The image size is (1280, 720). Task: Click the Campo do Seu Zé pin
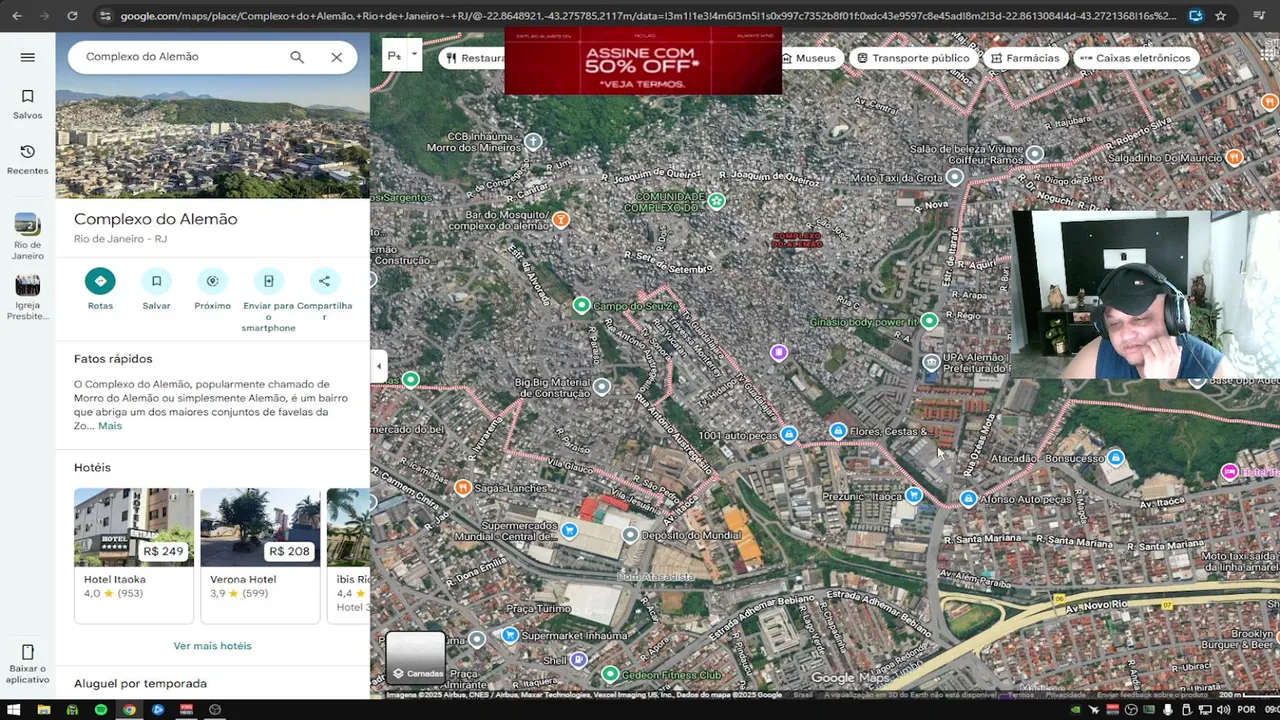pos(581,305)
